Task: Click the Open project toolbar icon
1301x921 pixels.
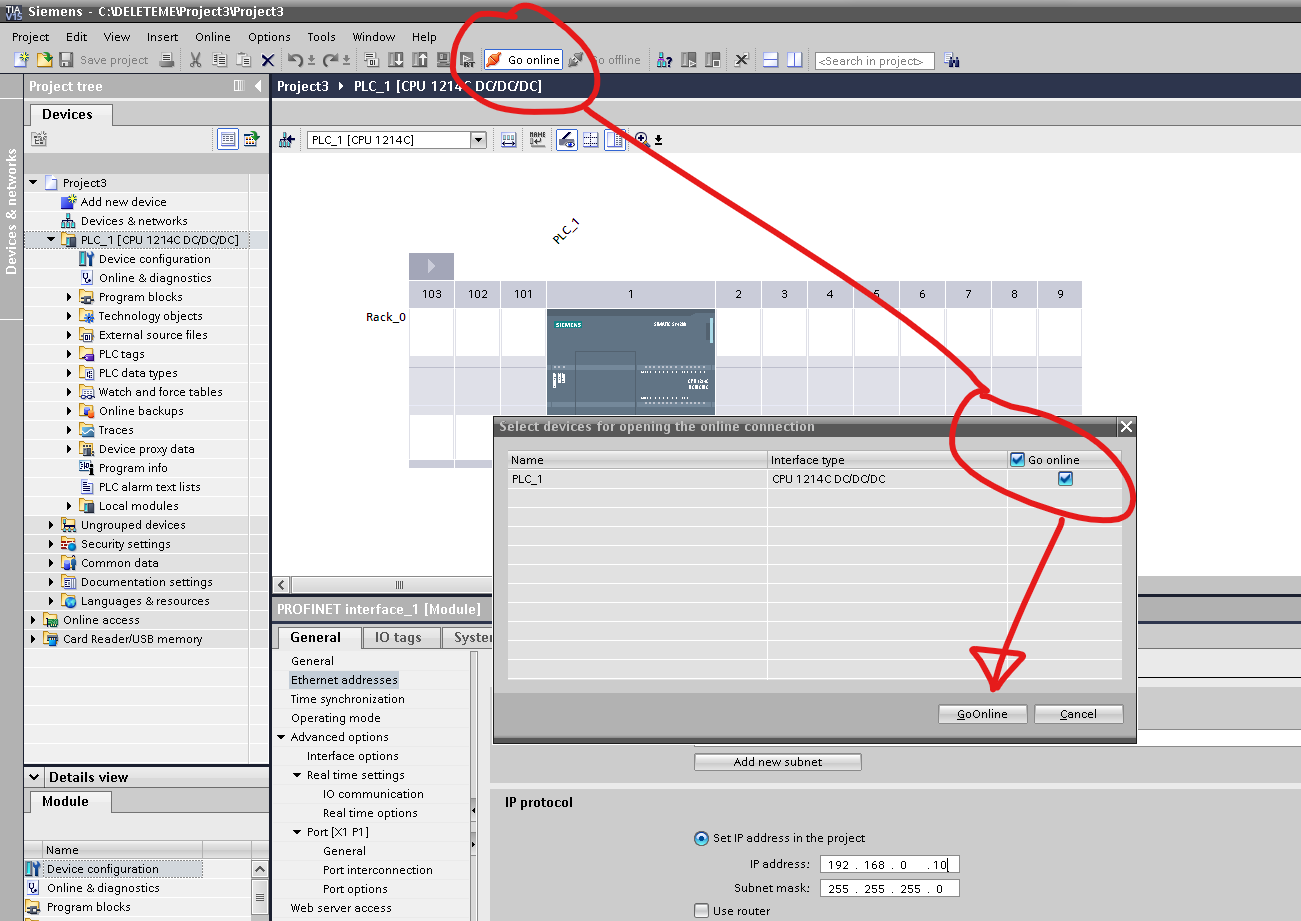Action: [44, 60]
